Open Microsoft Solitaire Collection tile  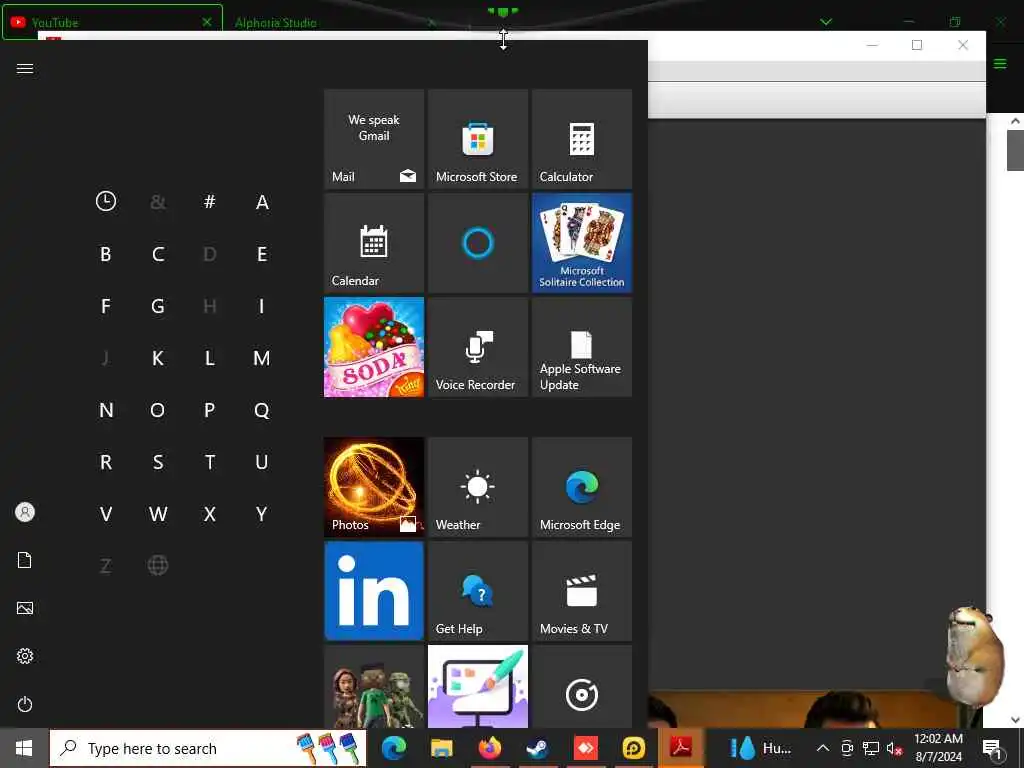[582, 243]
